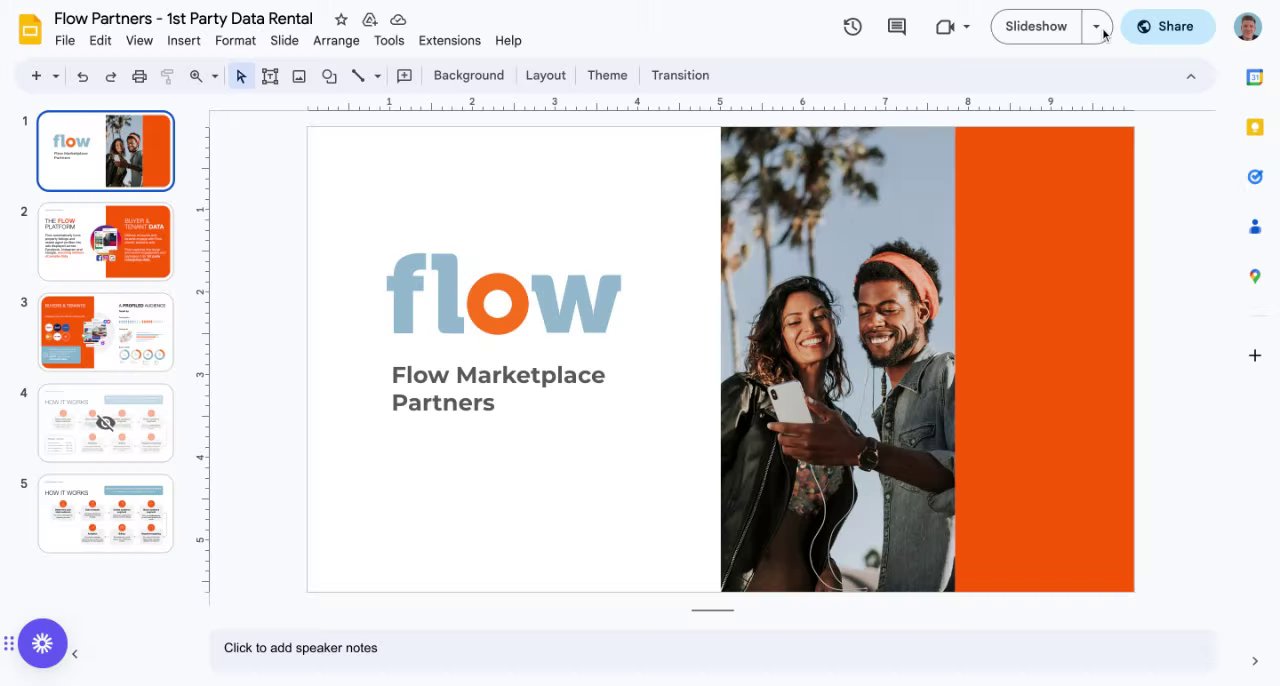Open the File menu
Viewport: 1280px width, 686px height.
click(x=65, y=41)
